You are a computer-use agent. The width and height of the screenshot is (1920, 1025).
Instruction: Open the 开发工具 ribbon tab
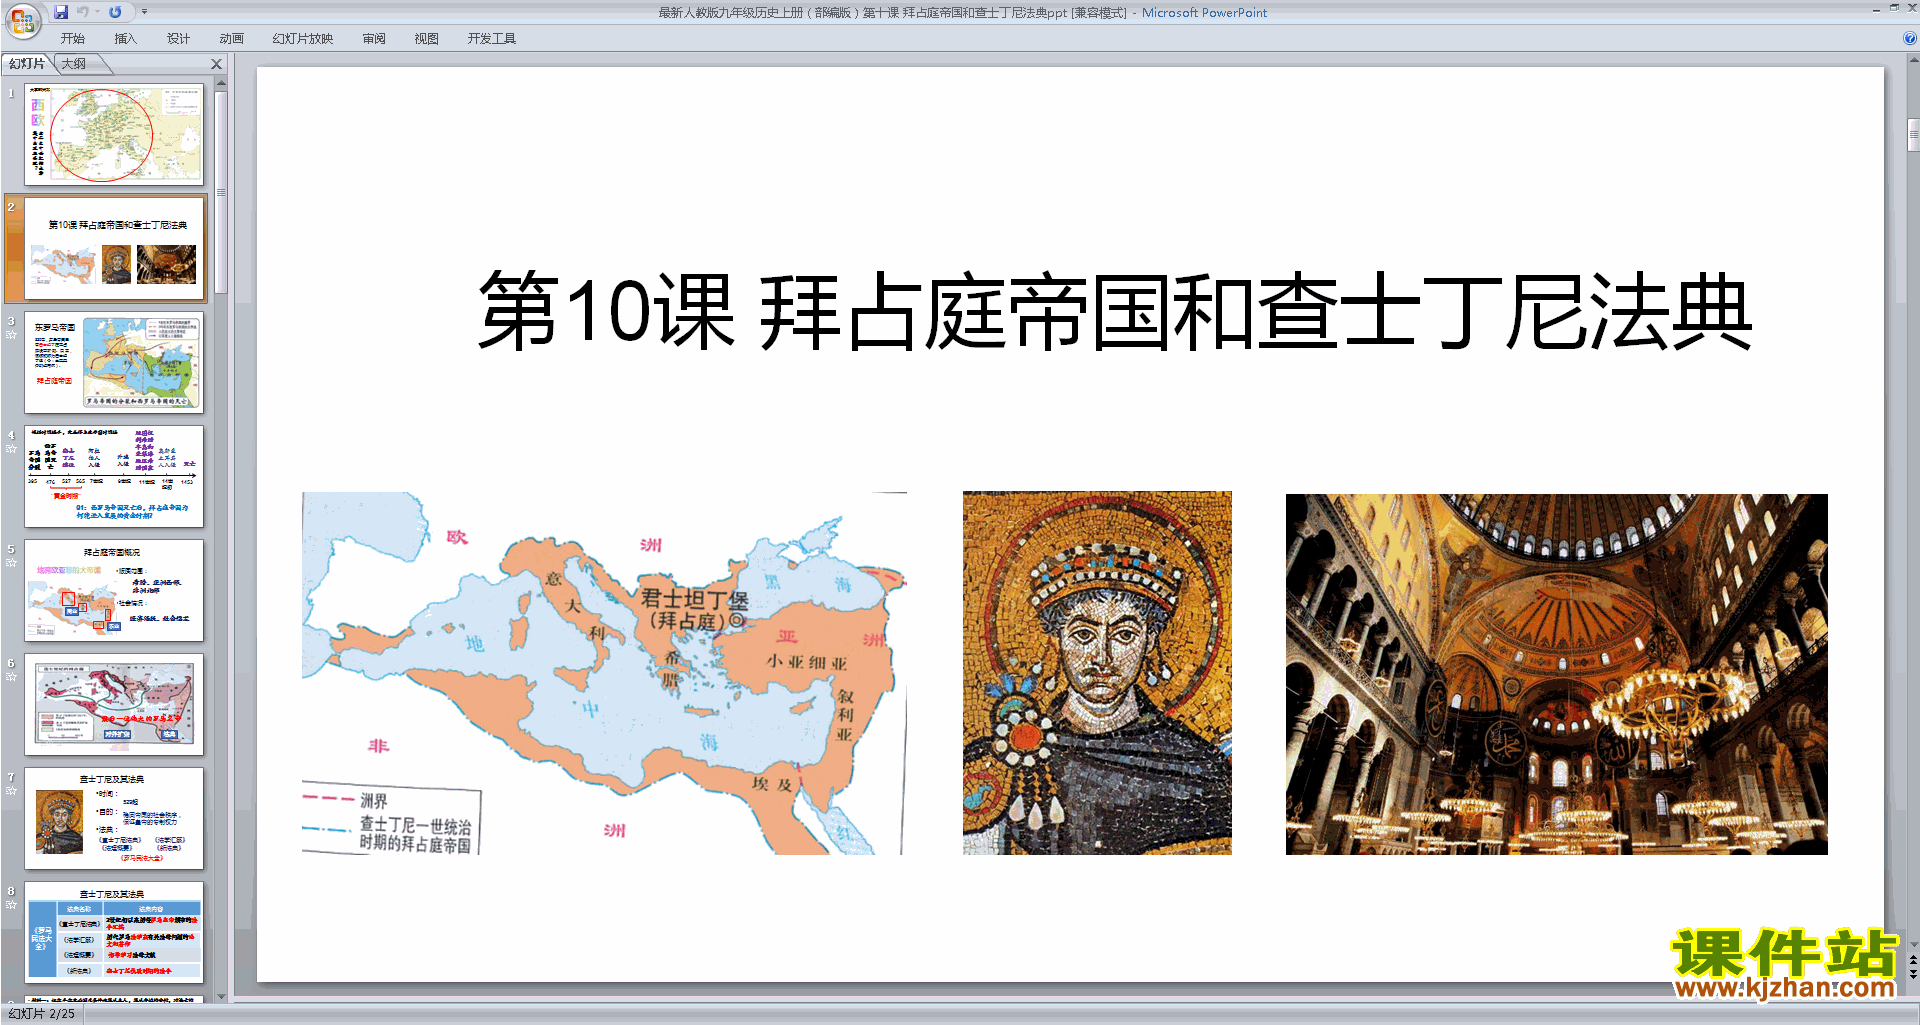pos(491,39)
